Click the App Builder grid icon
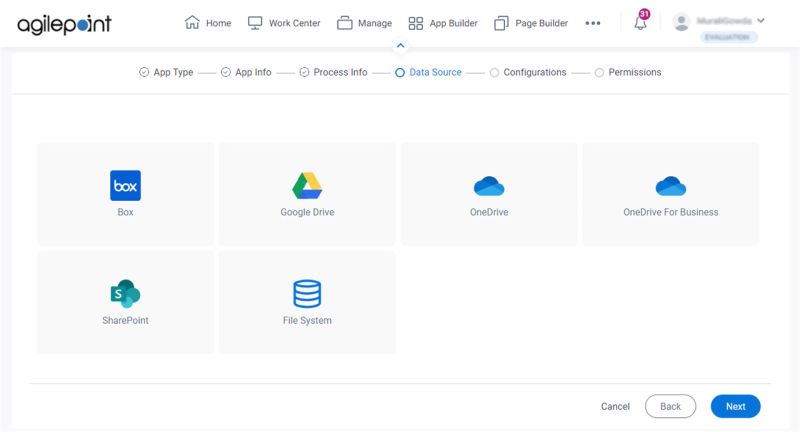 (416, 23)
